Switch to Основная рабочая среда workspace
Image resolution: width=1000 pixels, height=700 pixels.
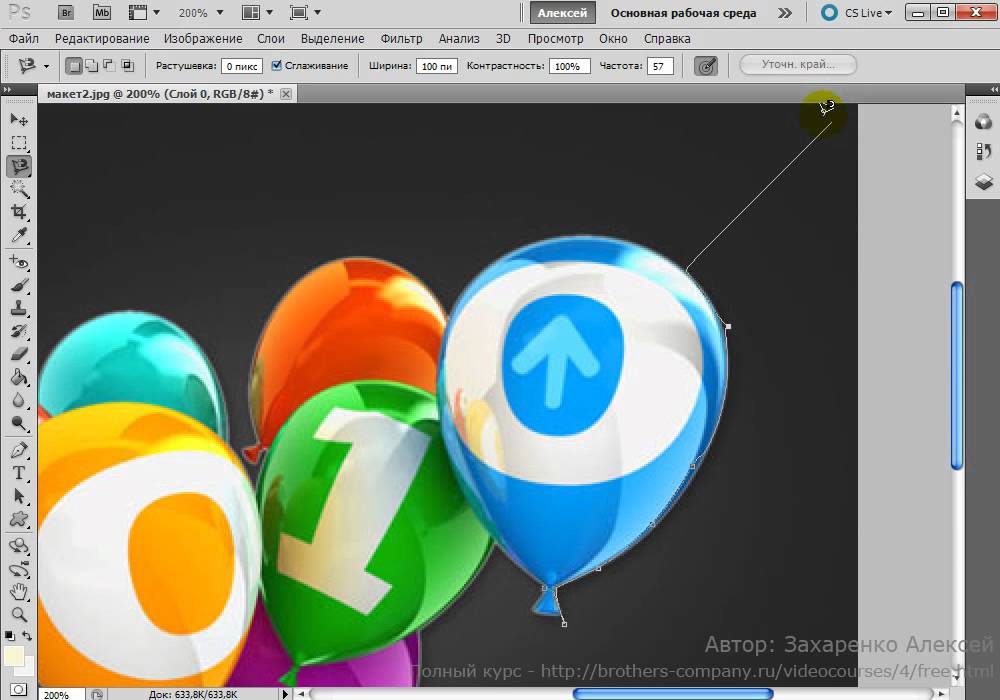click(683, 13)
